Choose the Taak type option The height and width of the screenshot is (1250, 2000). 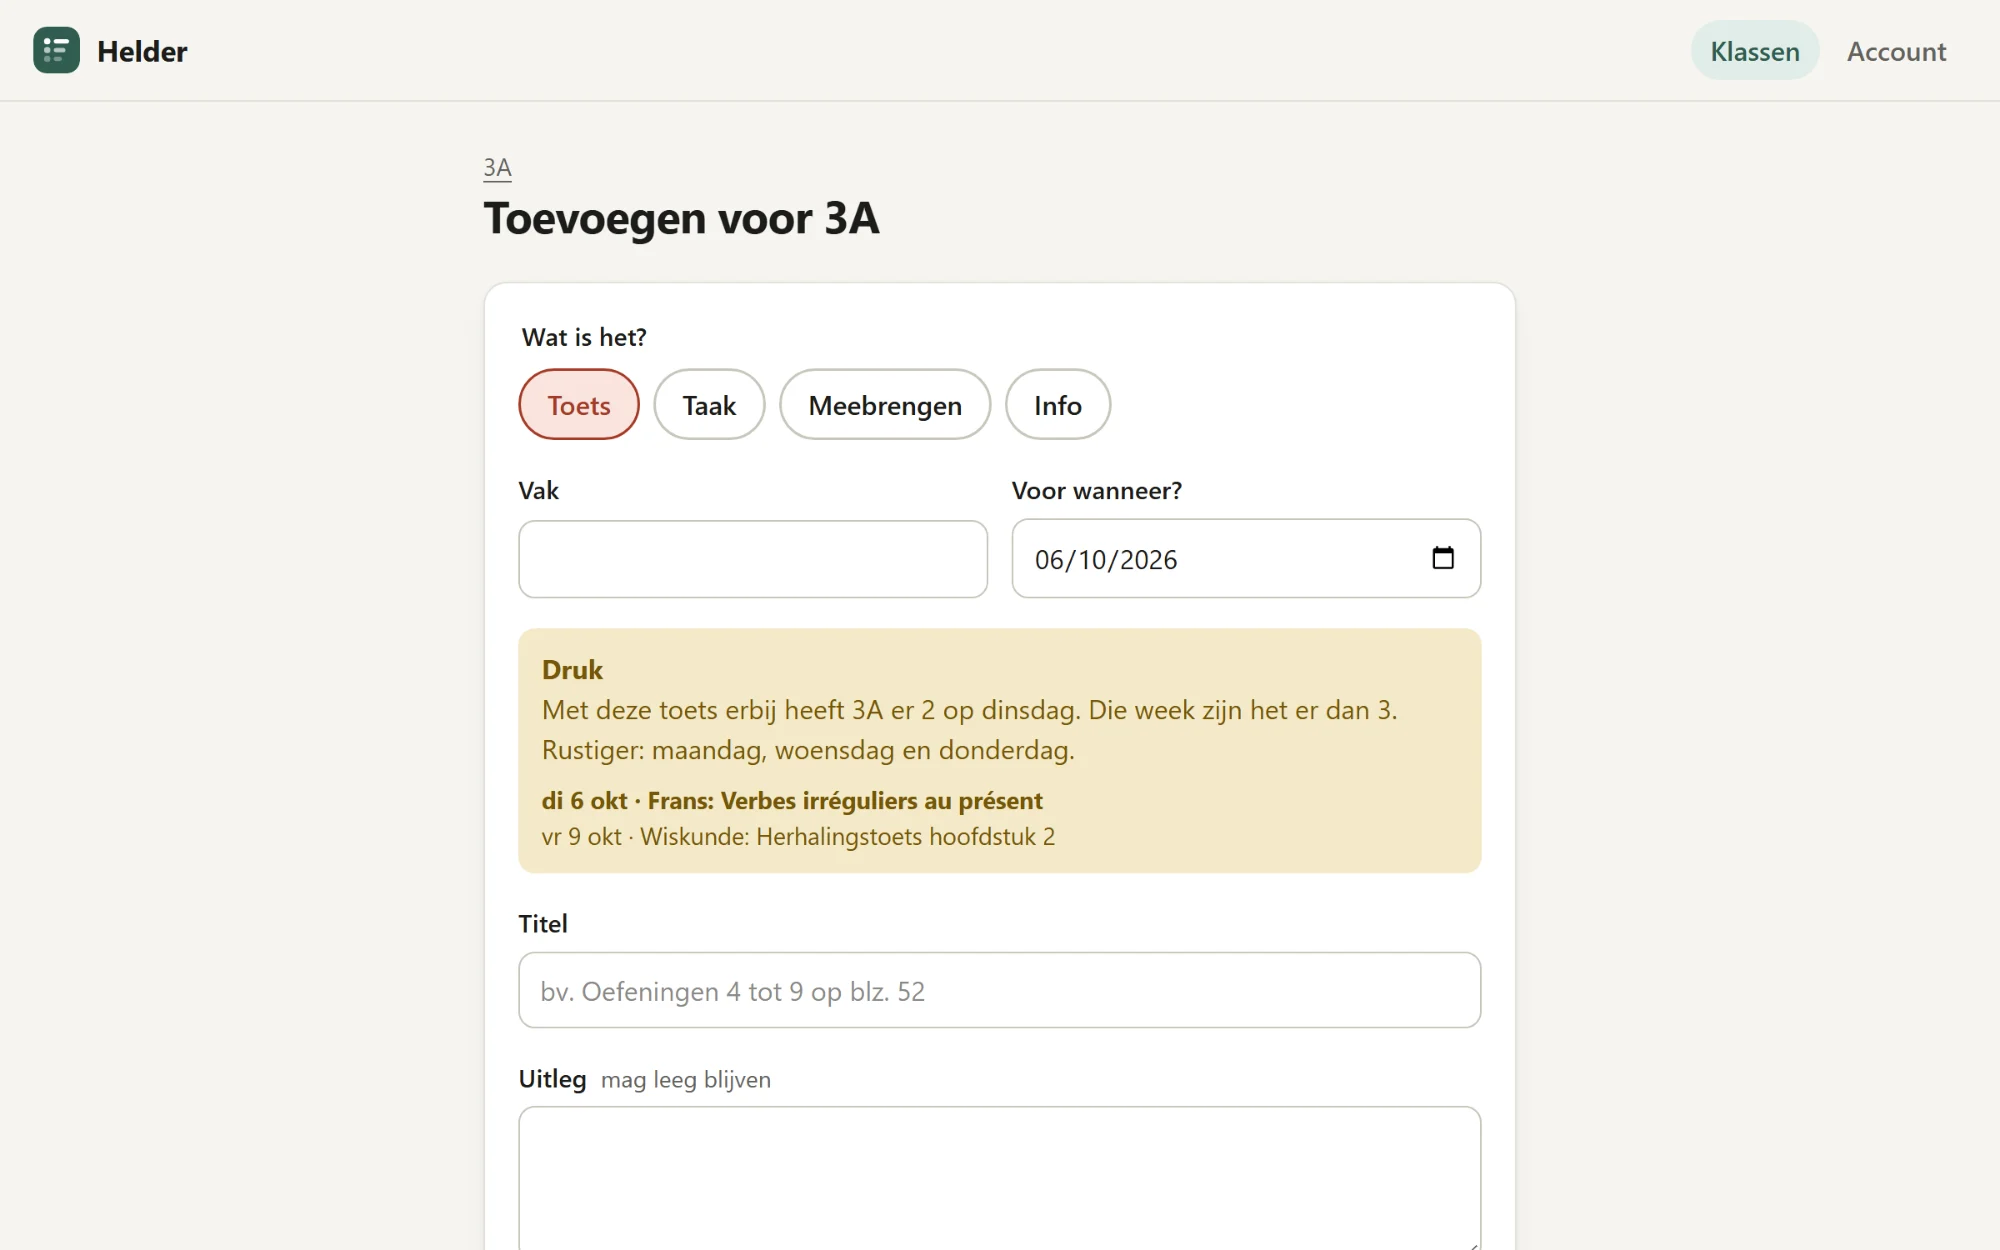709,405
